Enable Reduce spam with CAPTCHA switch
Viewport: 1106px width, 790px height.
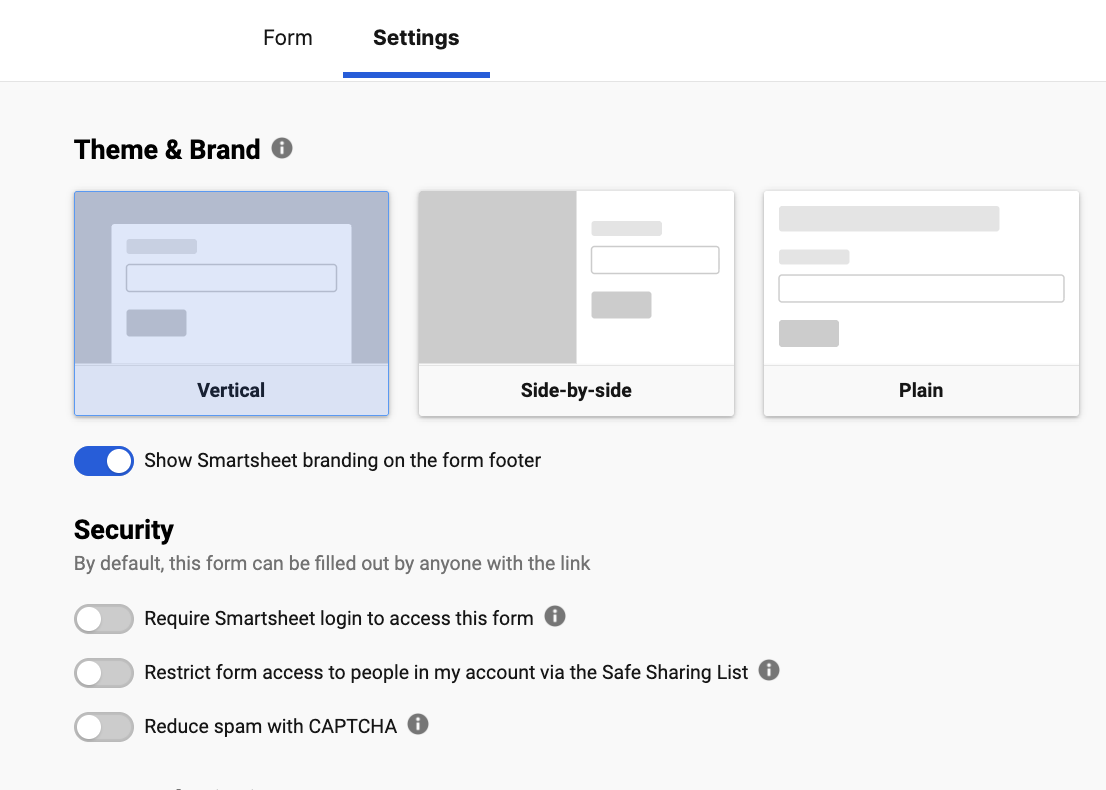[x=104, y=727]
